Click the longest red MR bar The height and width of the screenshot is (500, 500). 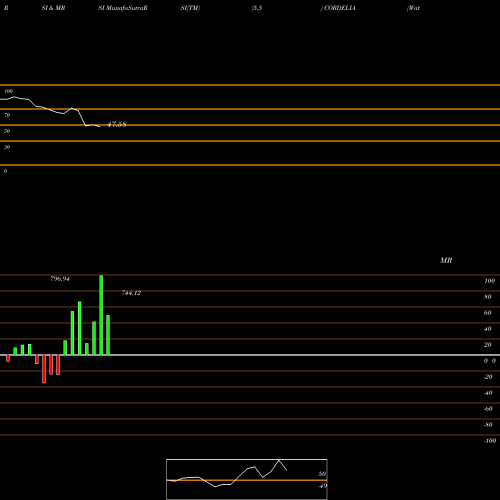point(44,369)
